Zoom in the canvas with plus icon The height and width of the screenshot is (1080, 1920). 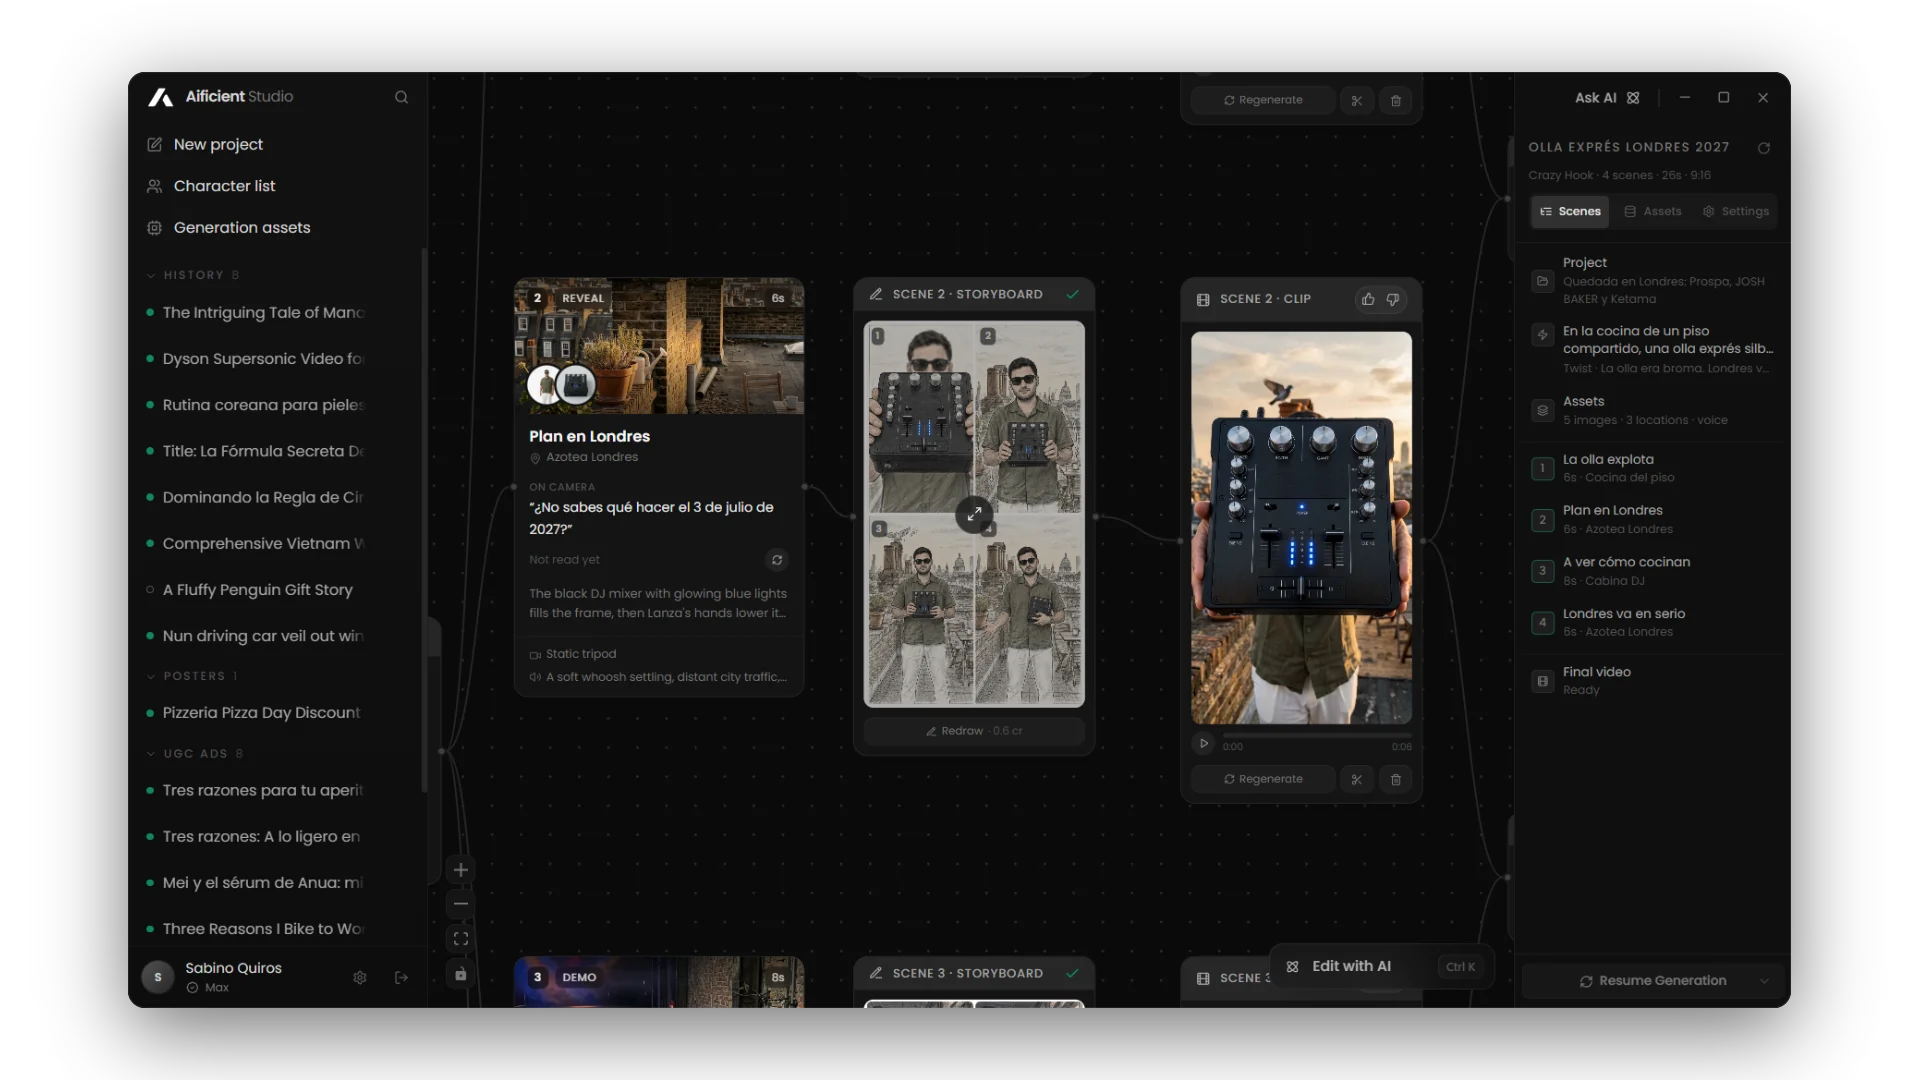(x=460, y=869)
